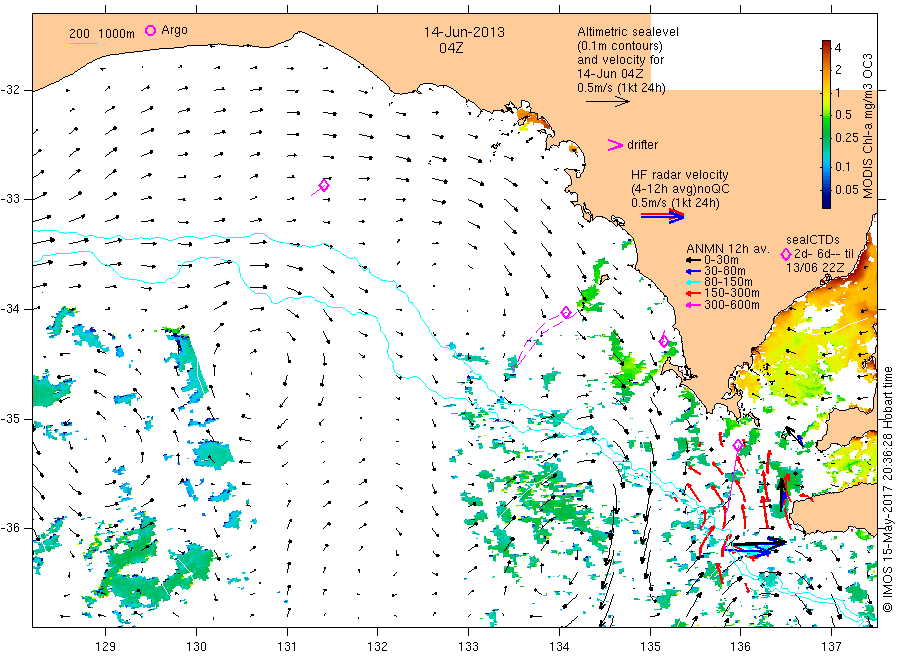Click the 'HF radar velocity' legend heading

pyautogui.click(x=680, y=174)
